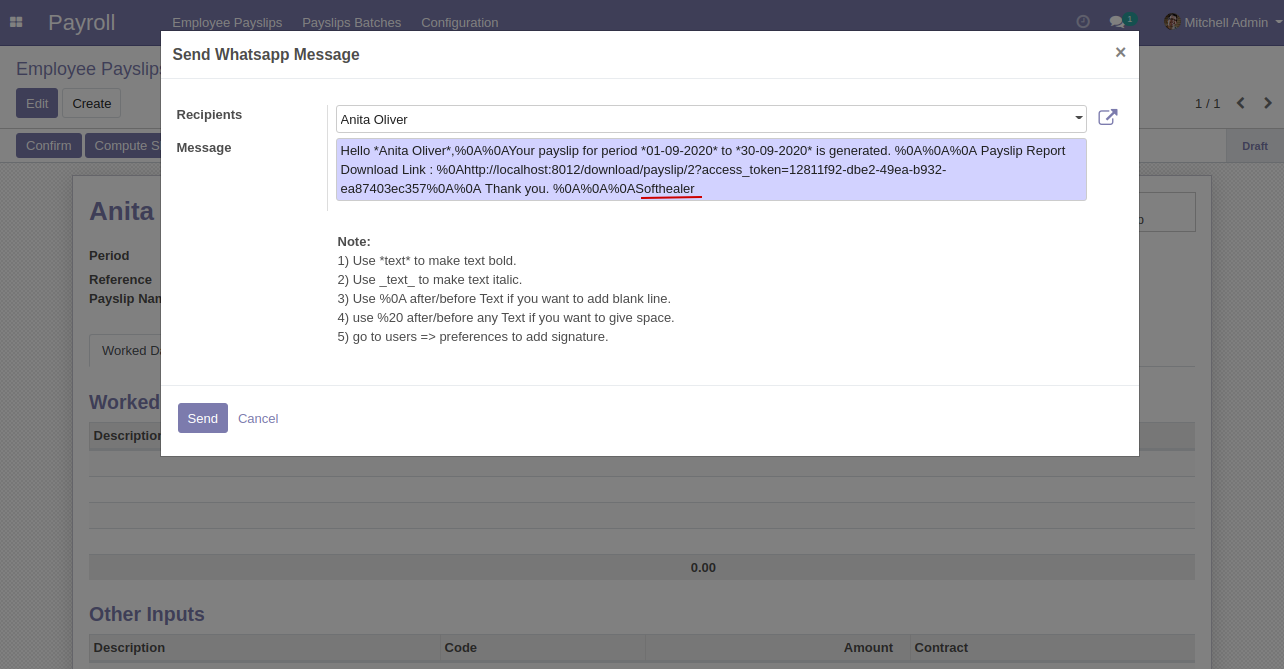Image resolution: width=1284 pixels, height=669 pixels.
Task: Click the Draft status indicator
Action: point(1255,146)
